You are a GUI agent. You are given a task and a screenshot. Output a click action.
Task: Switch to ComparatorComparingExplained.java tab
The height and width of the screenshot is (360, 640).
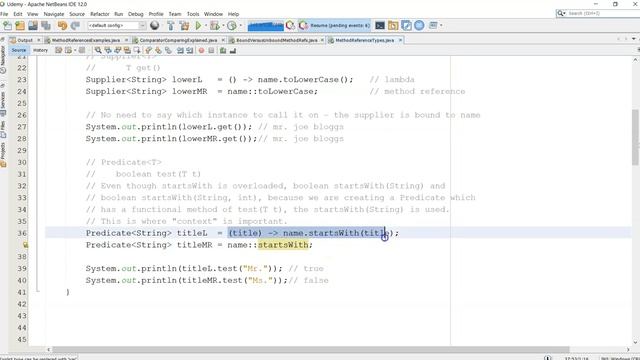(178, 40)
